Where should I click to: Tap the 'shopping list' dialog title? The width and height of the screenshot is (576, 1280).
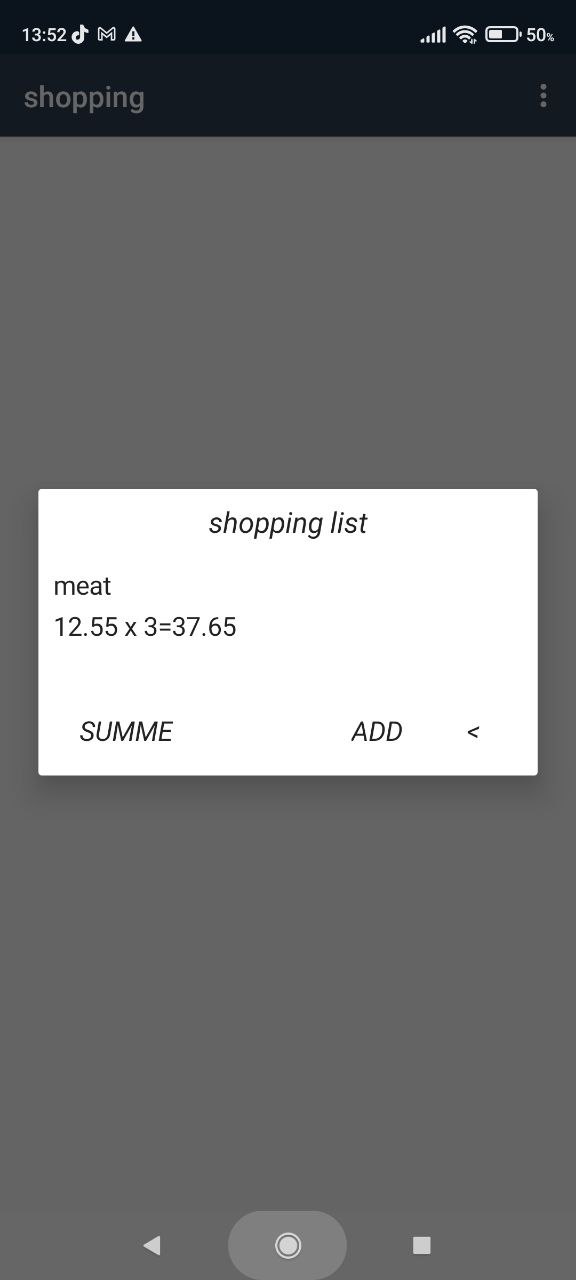[x=288, y=523]
